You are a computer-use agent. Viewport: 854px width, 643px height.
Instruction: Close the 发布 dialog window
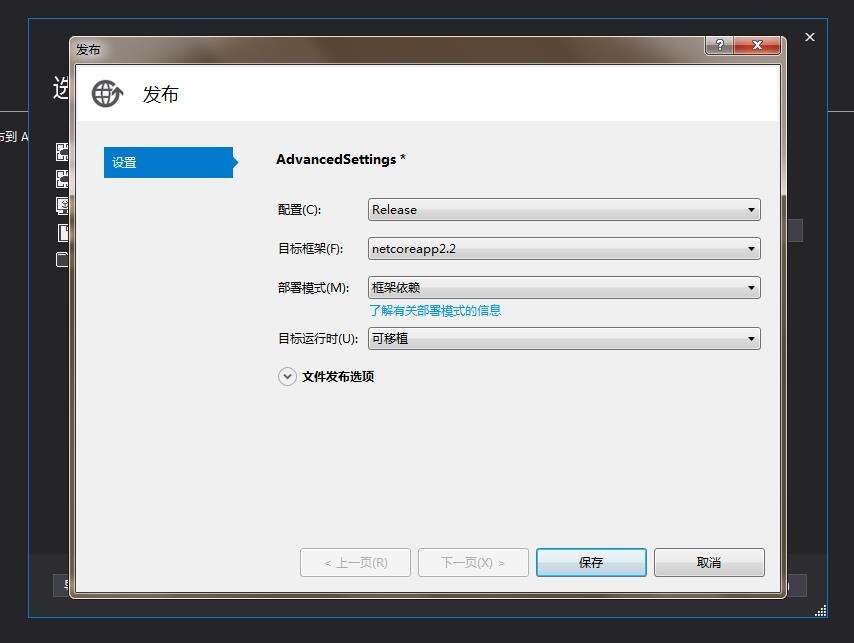(757, 45)
